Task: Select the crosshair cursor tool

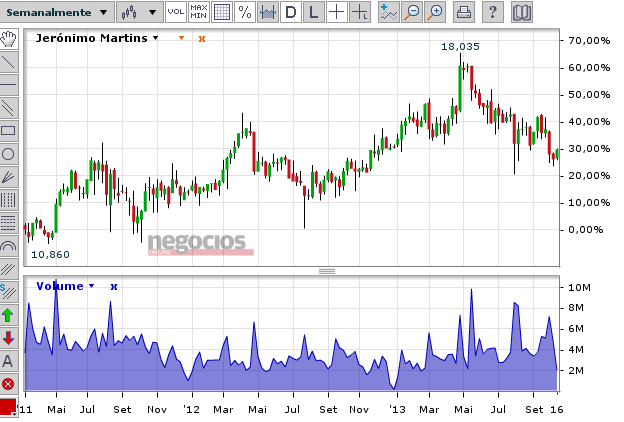Action: (x=337, y=12)
